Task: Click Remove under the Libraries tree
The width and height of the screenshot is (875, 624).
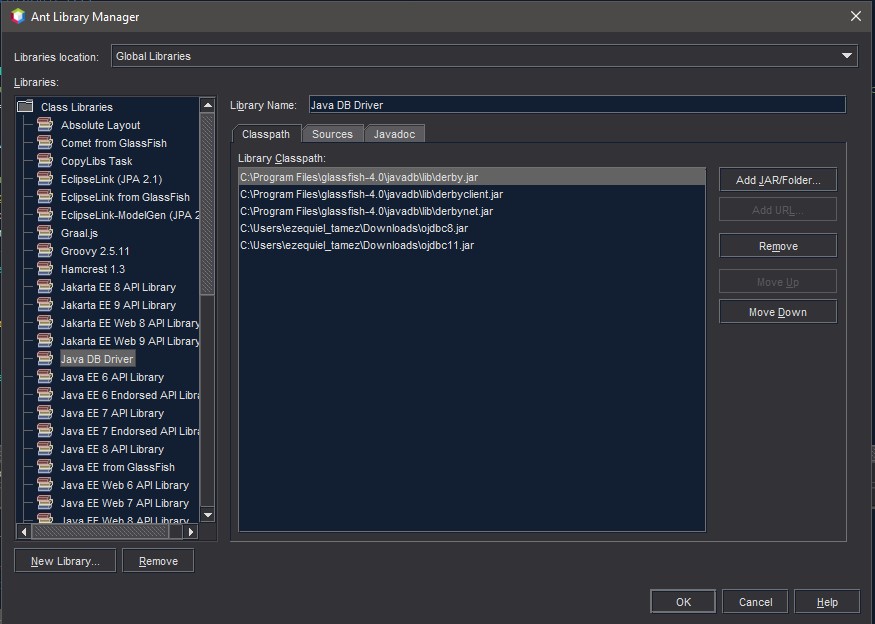Action: 158,561
